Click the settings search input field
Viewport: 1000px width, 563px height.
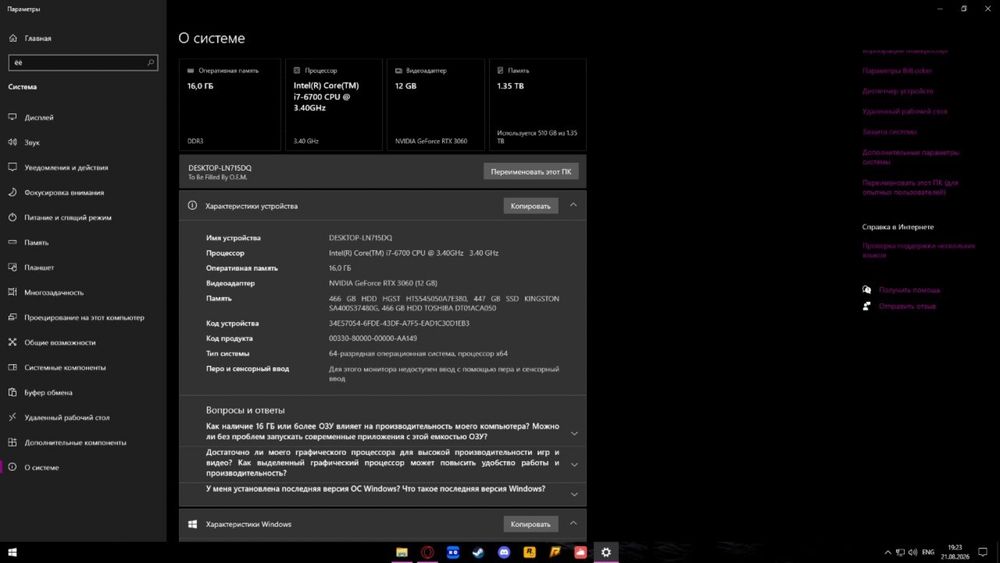[x=83, y=62]
